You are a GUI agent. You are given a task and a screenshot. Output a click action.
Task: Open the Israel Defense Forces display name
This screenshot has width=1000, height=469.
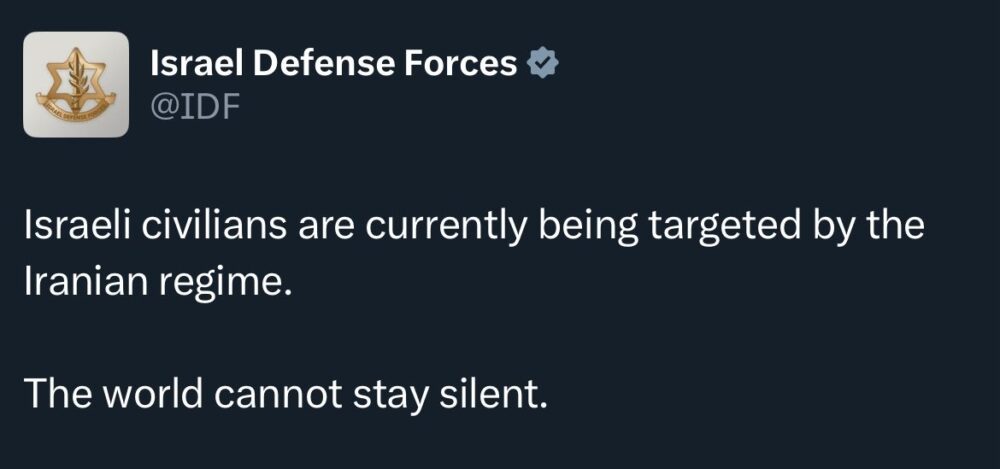pyautogui.click(x=334, y=63)
